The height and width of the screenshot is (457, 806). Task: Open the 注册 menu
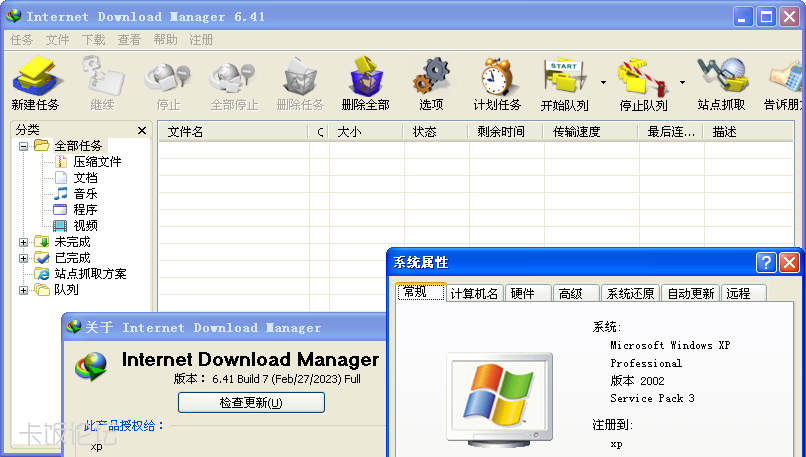click(x=201, y=40)
